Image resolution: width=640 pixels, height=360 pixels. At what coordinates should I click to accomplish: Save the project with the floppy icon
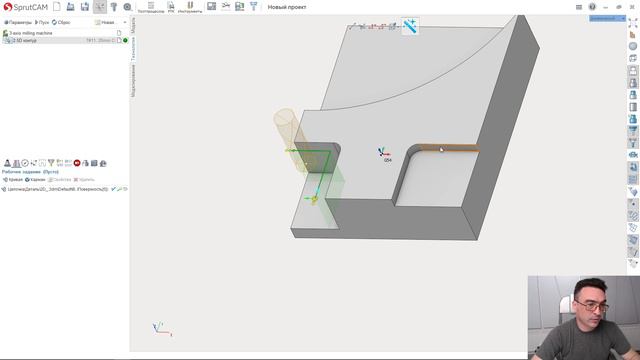click(x=85, y=7)
